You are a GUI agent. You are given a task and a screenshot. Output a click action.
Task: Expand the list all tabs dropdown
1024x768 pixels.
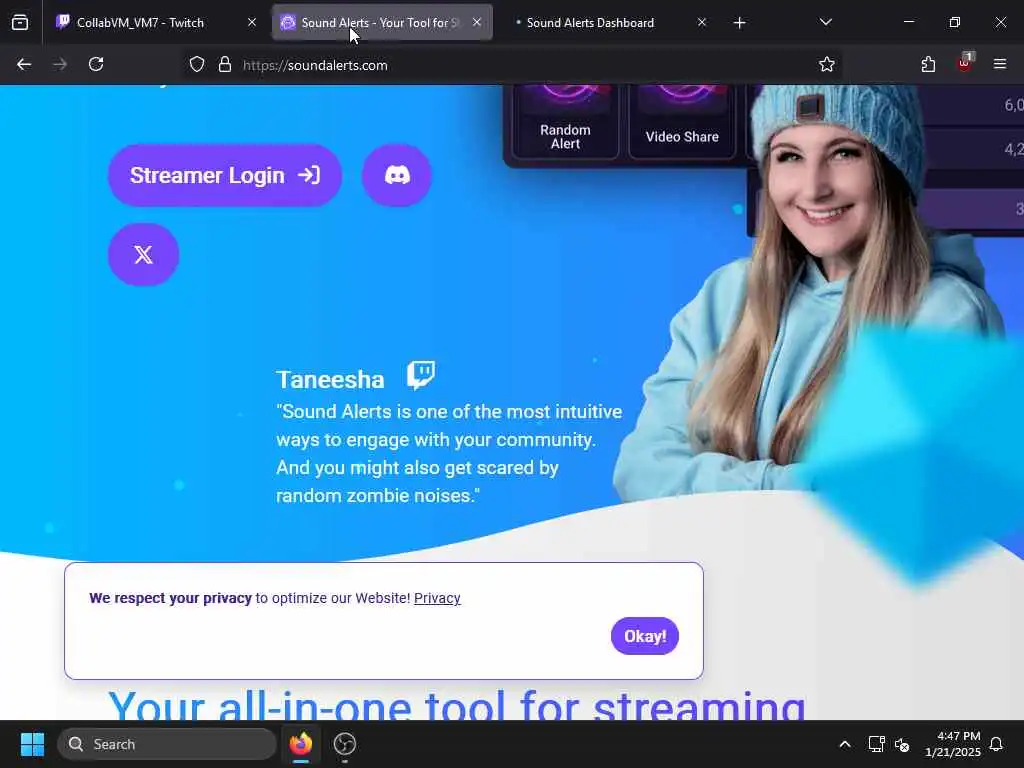tap(825, 23)
